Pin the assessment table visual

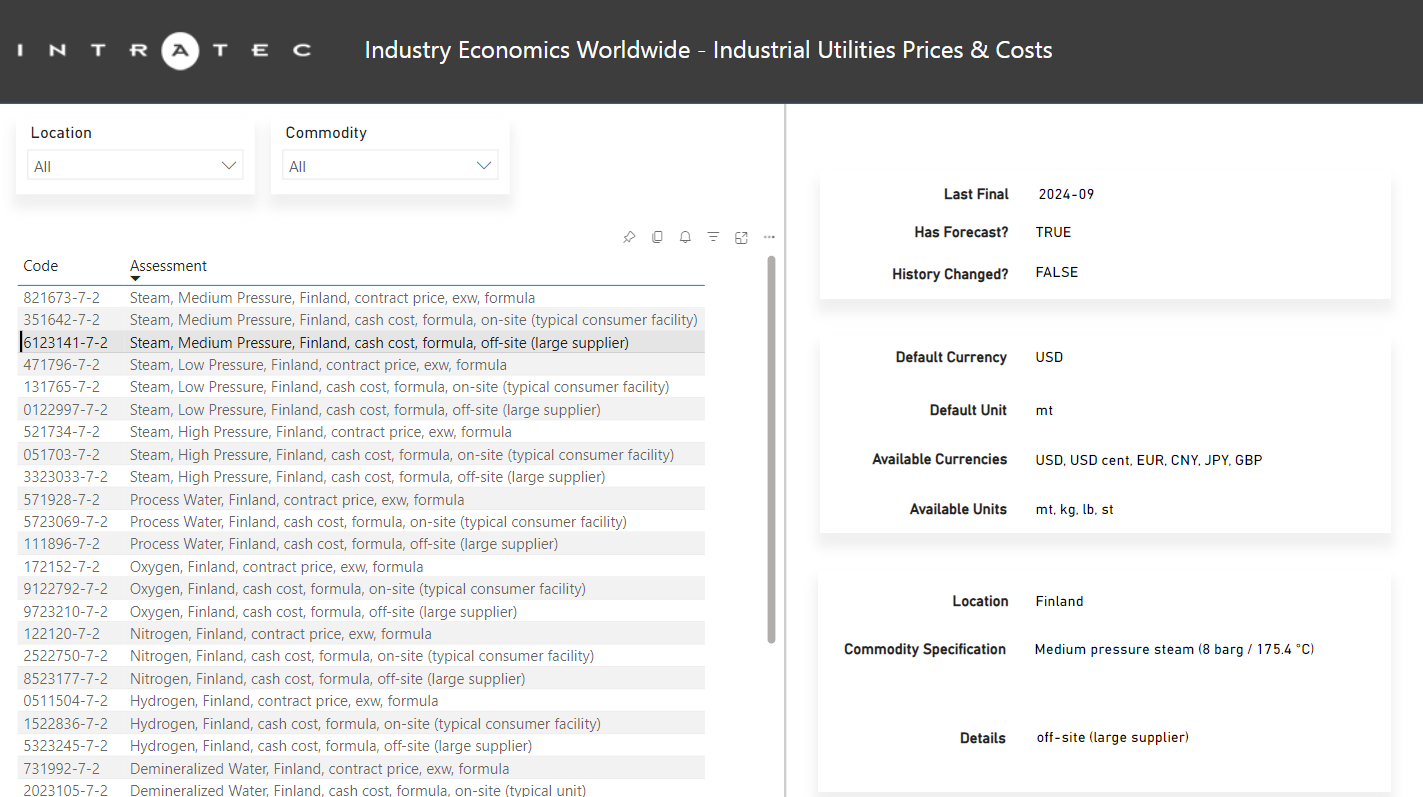(x=629, y=237)
